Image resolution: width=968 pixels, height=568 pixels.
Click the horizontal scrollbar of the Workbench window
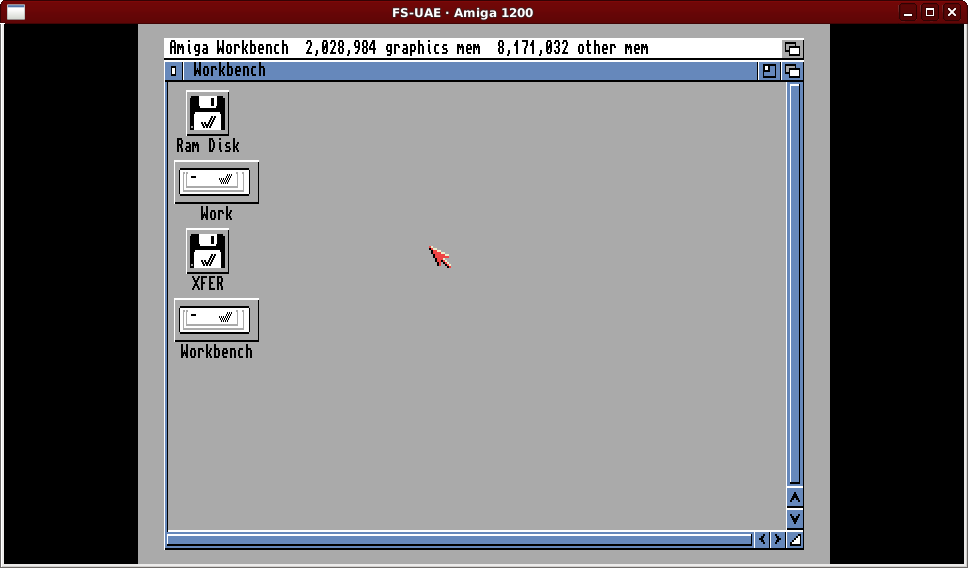pyautogui.click(x=458, y=540)
